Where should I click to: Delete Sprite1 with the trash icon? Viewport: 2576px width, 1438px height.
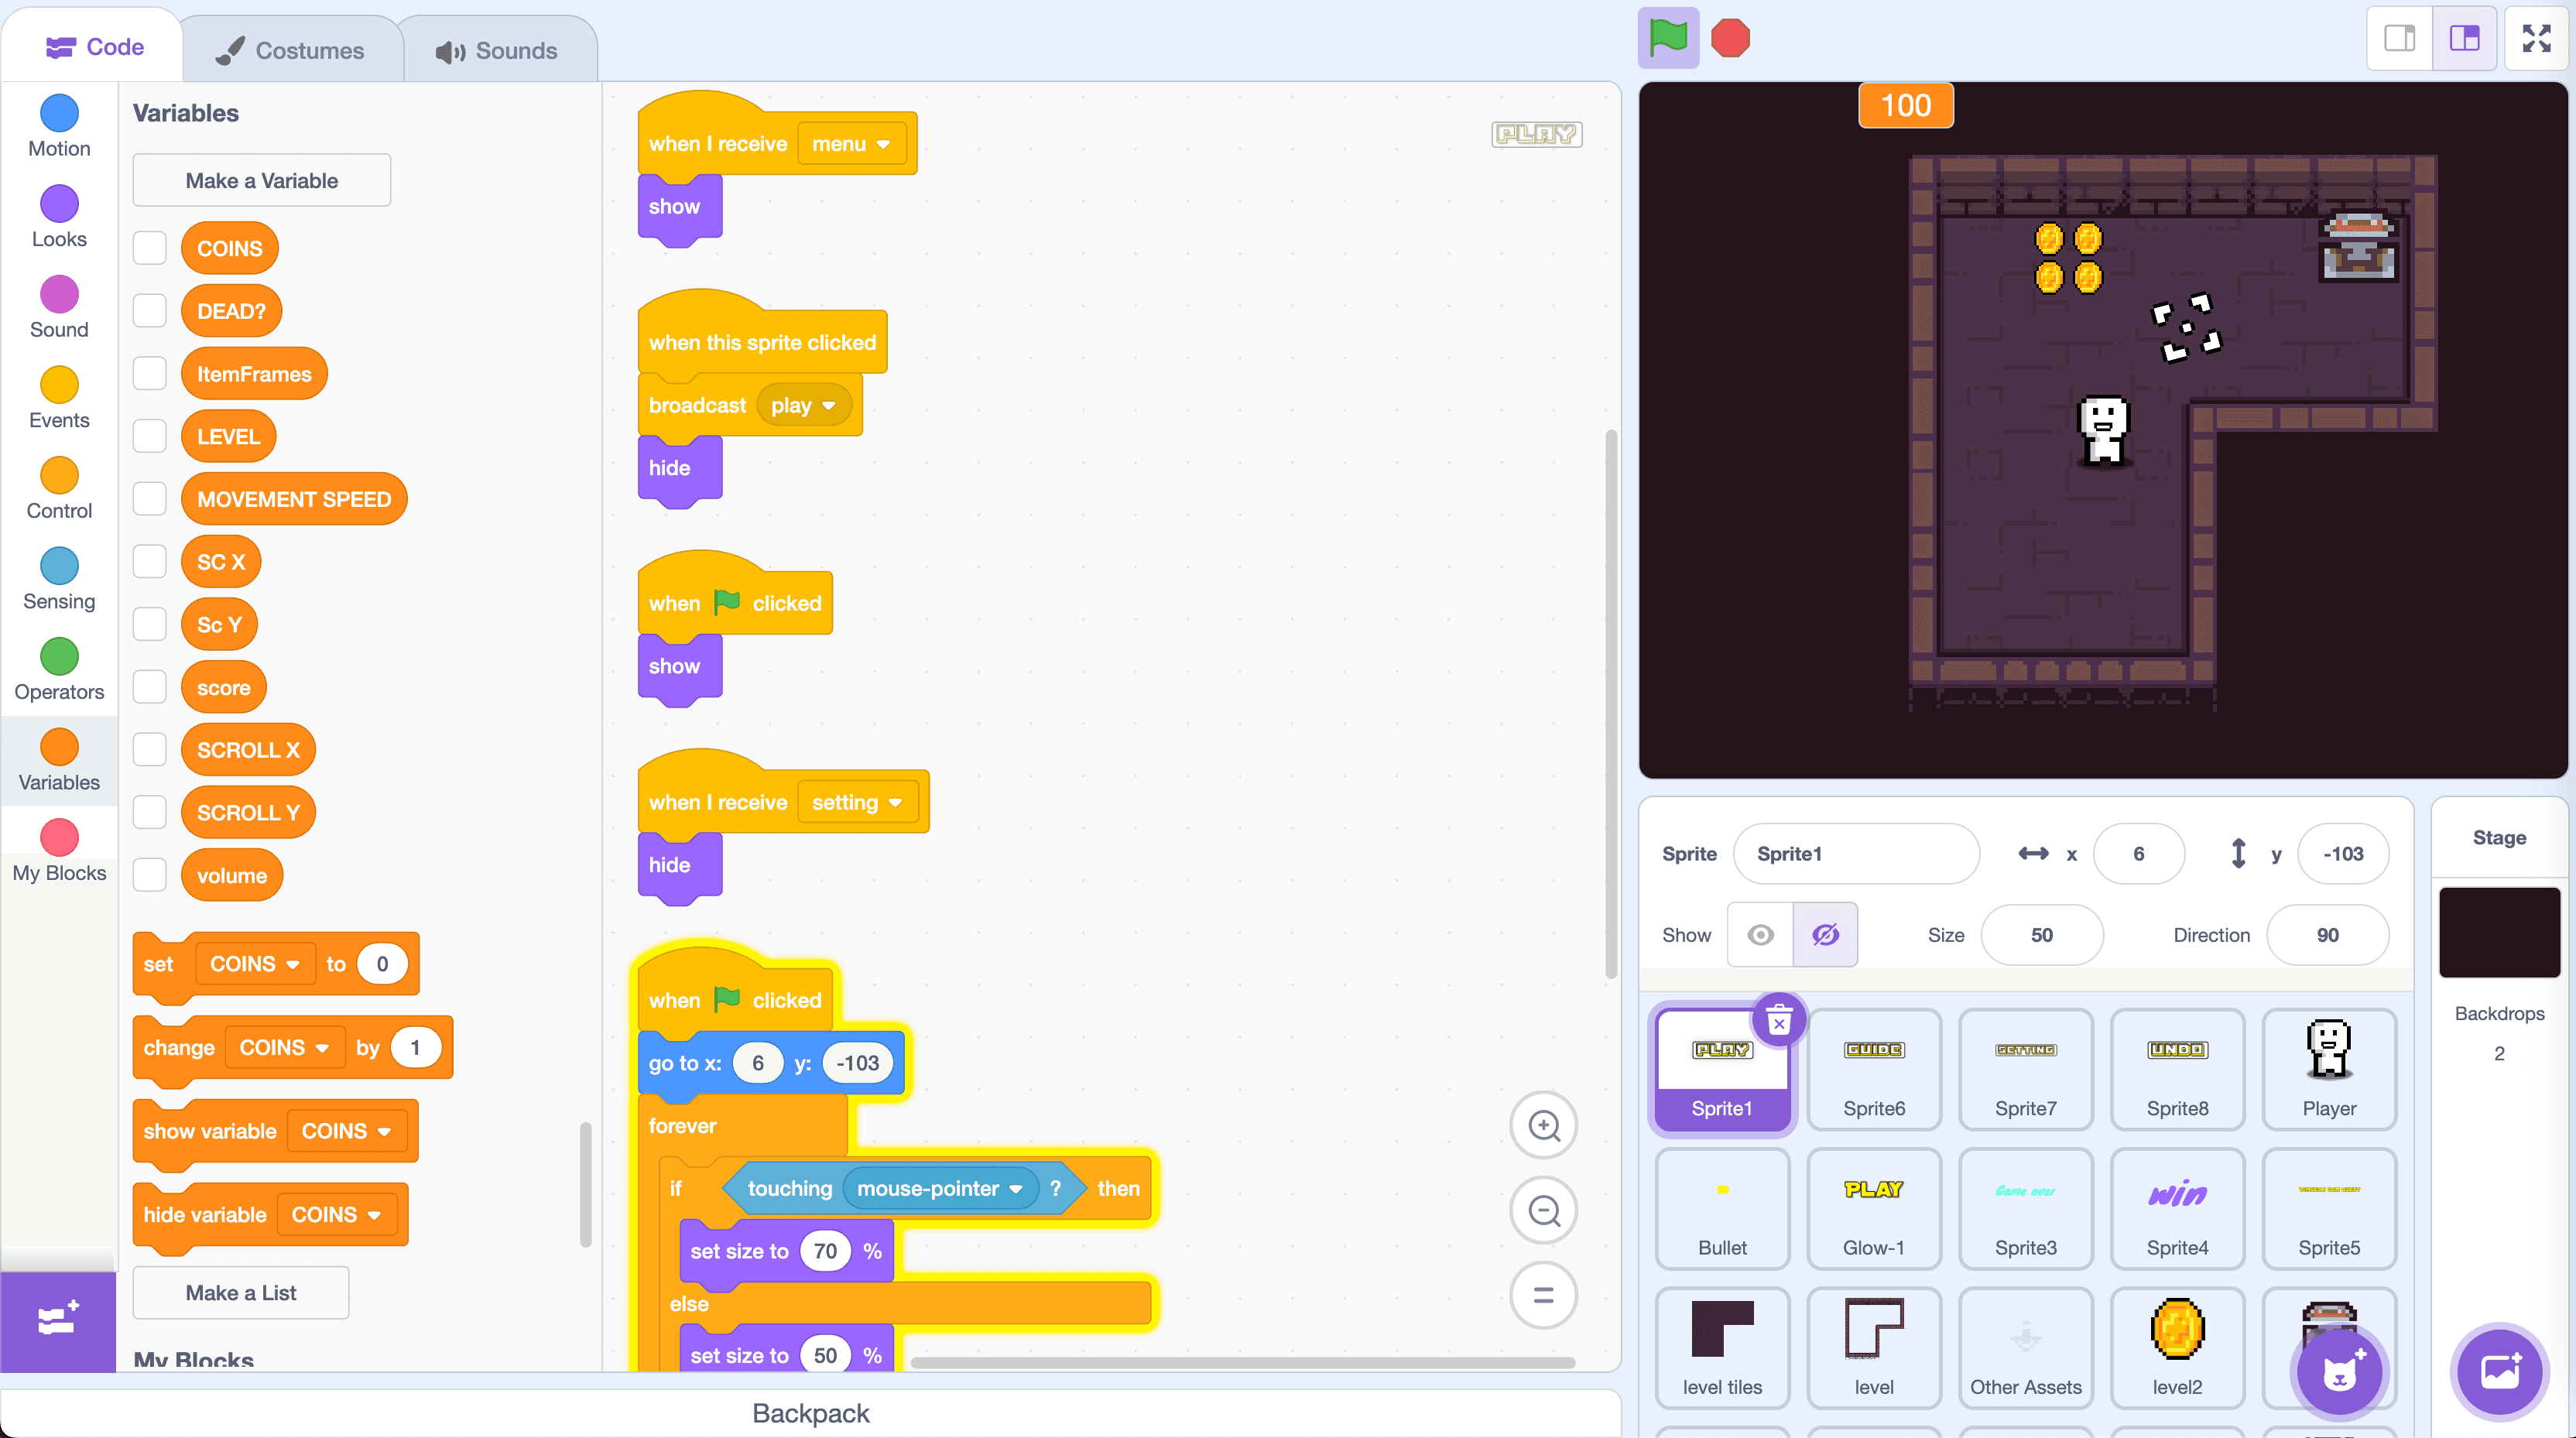(1778, 1021)
